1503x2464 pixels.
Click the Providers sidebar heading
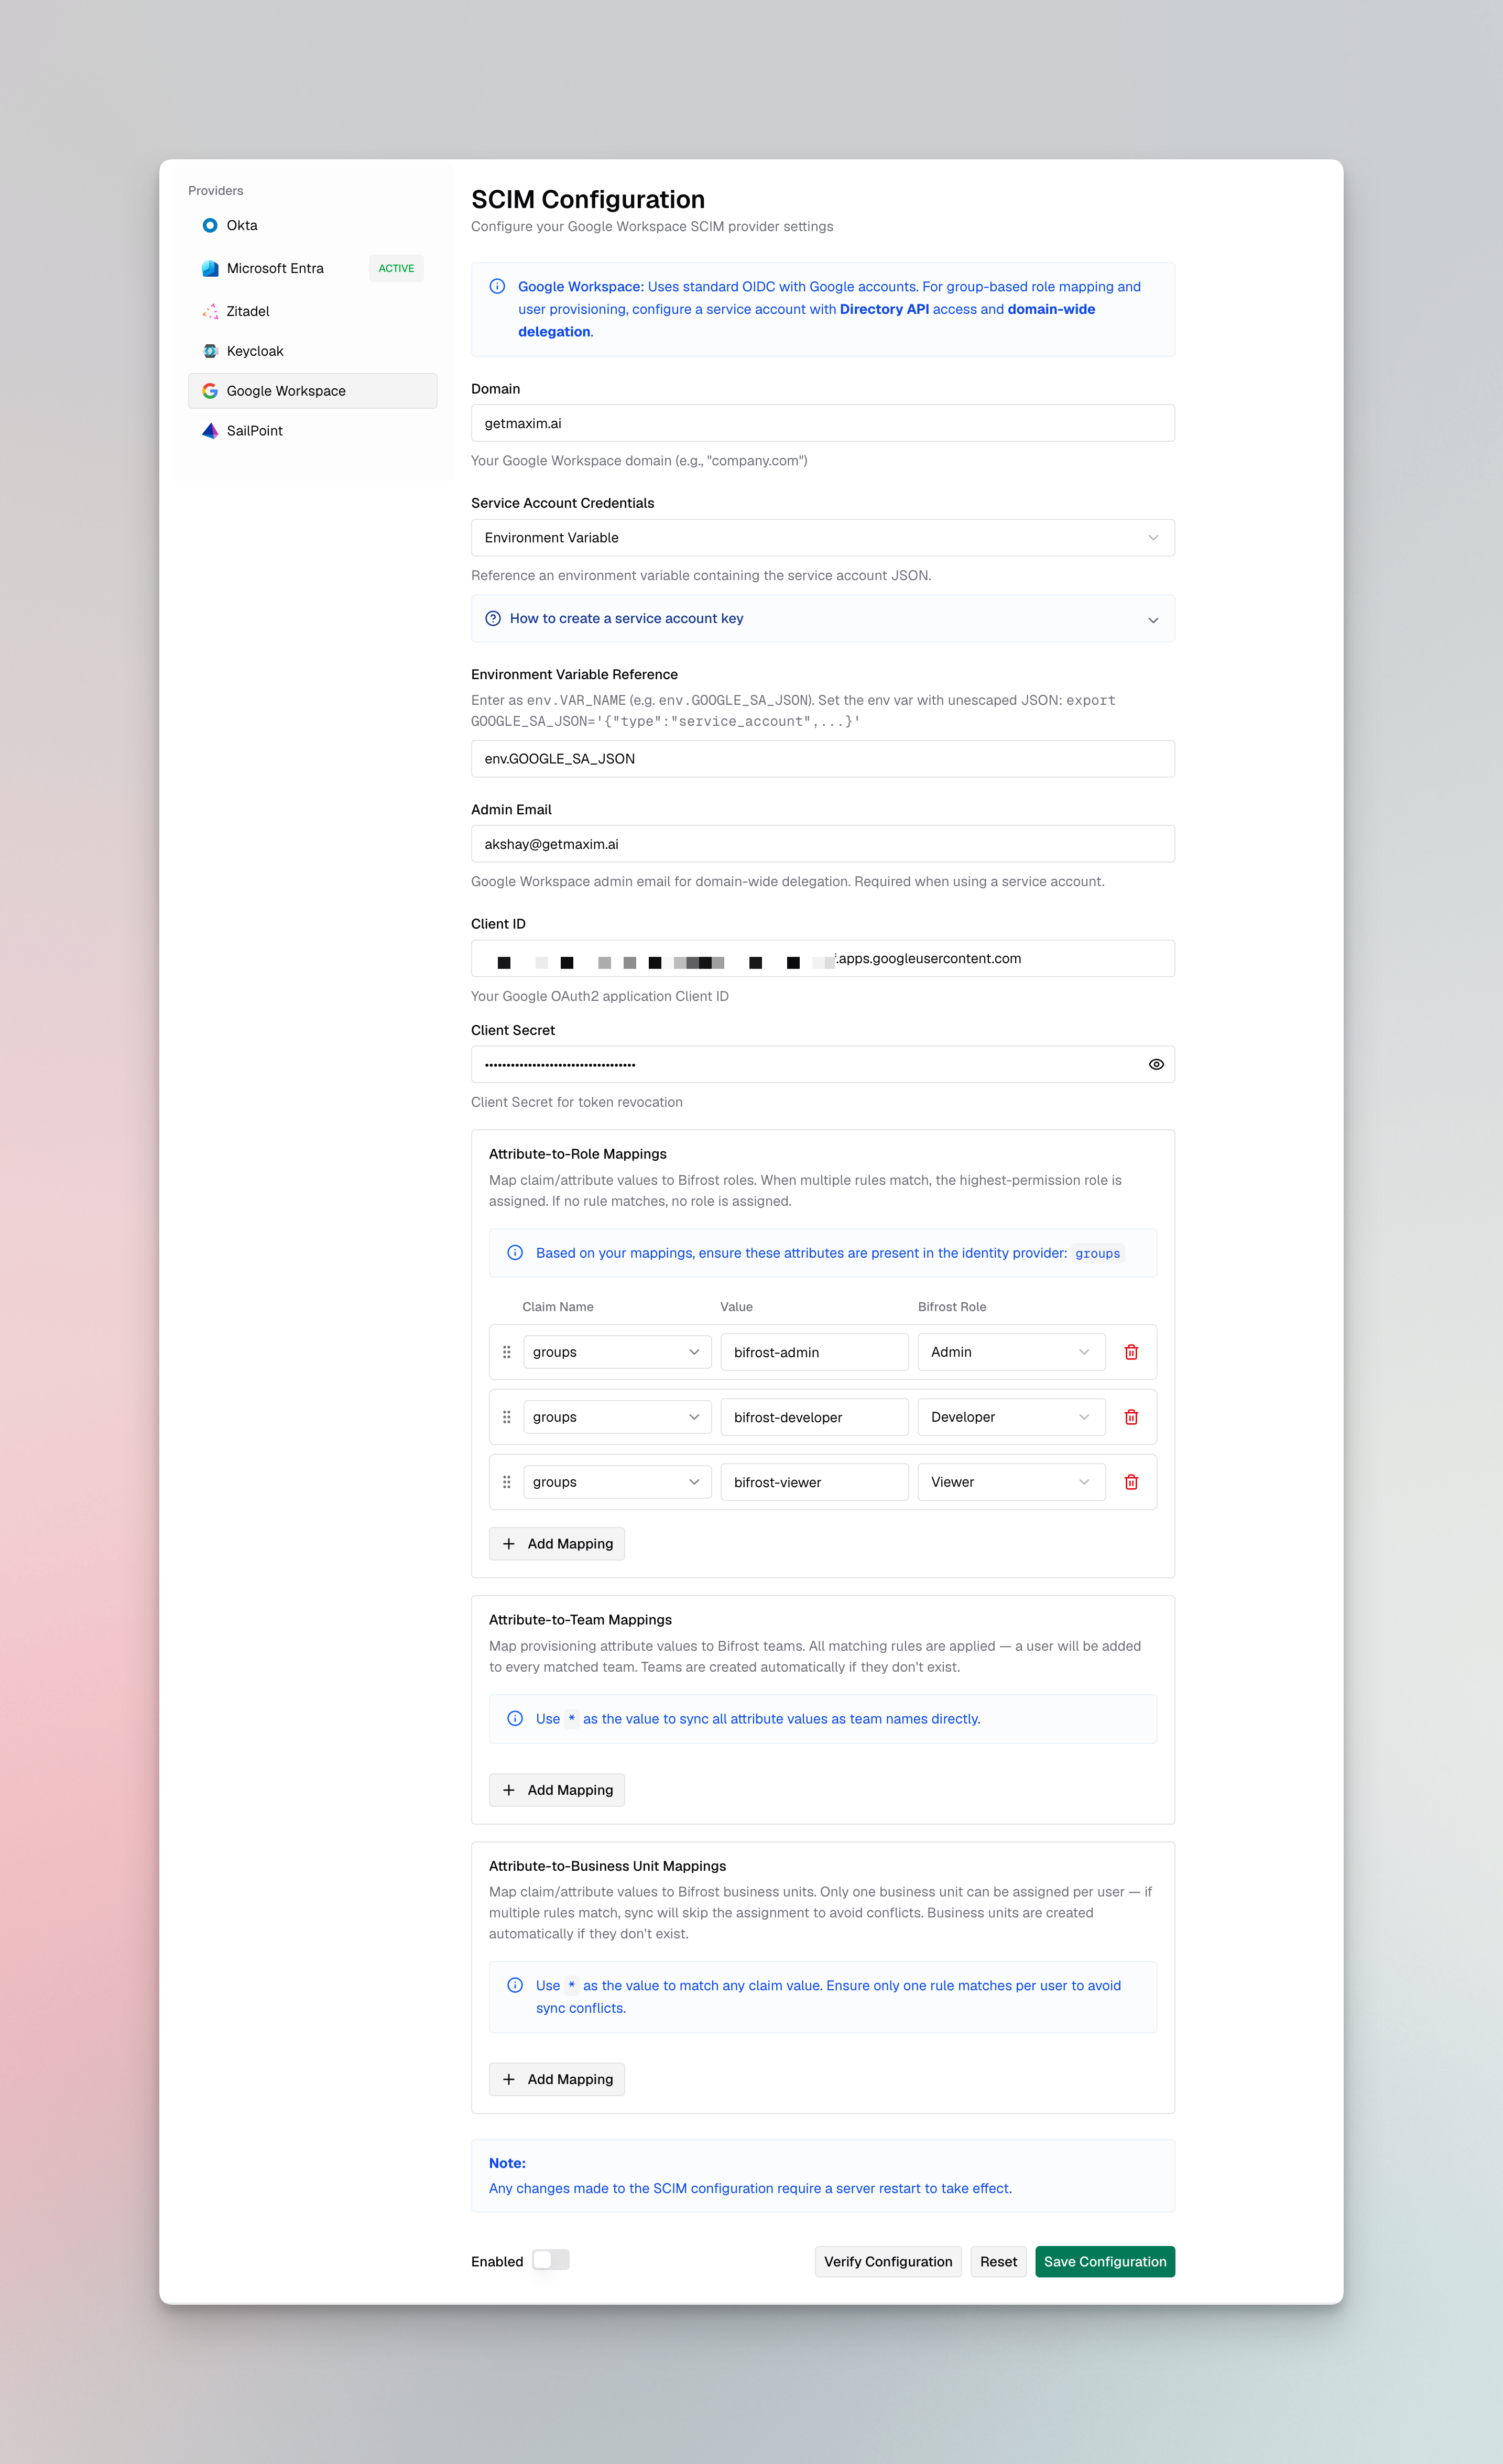(216, 191)
